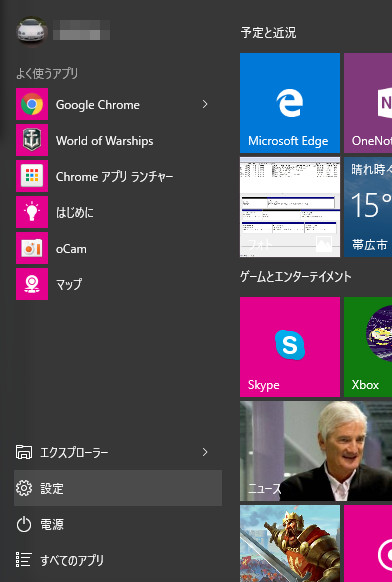The height and width of the screenshot is (582, 392).
Task: Select the エクスプローラー entry label
Action: click(x=74, y=453)
